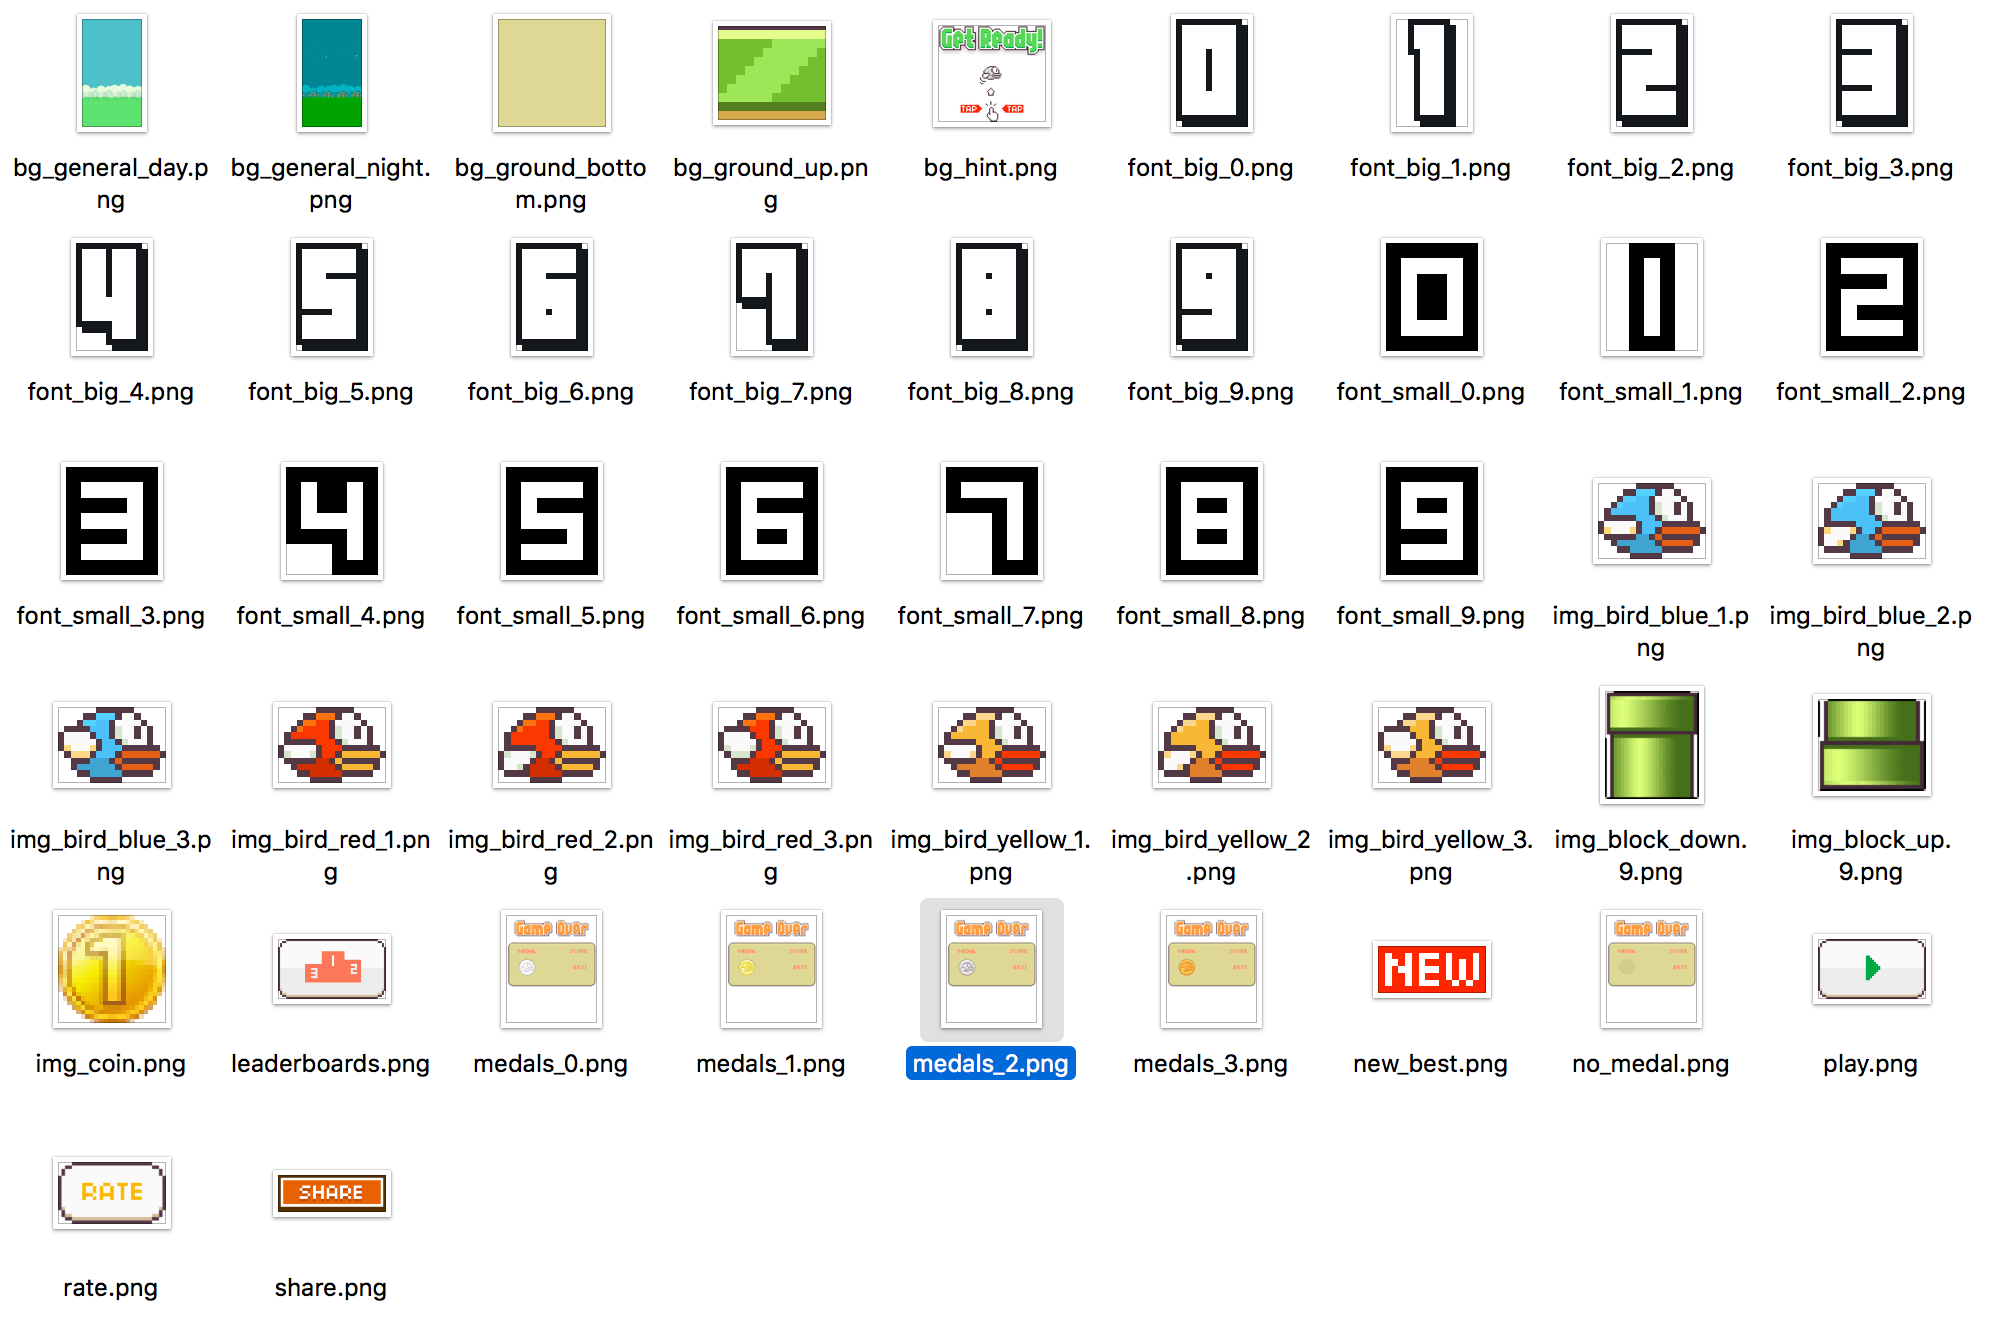This screenshot has width=1992, height=1334.
Task: Select the font_small_0.png icon
Action: [1431, 297]
